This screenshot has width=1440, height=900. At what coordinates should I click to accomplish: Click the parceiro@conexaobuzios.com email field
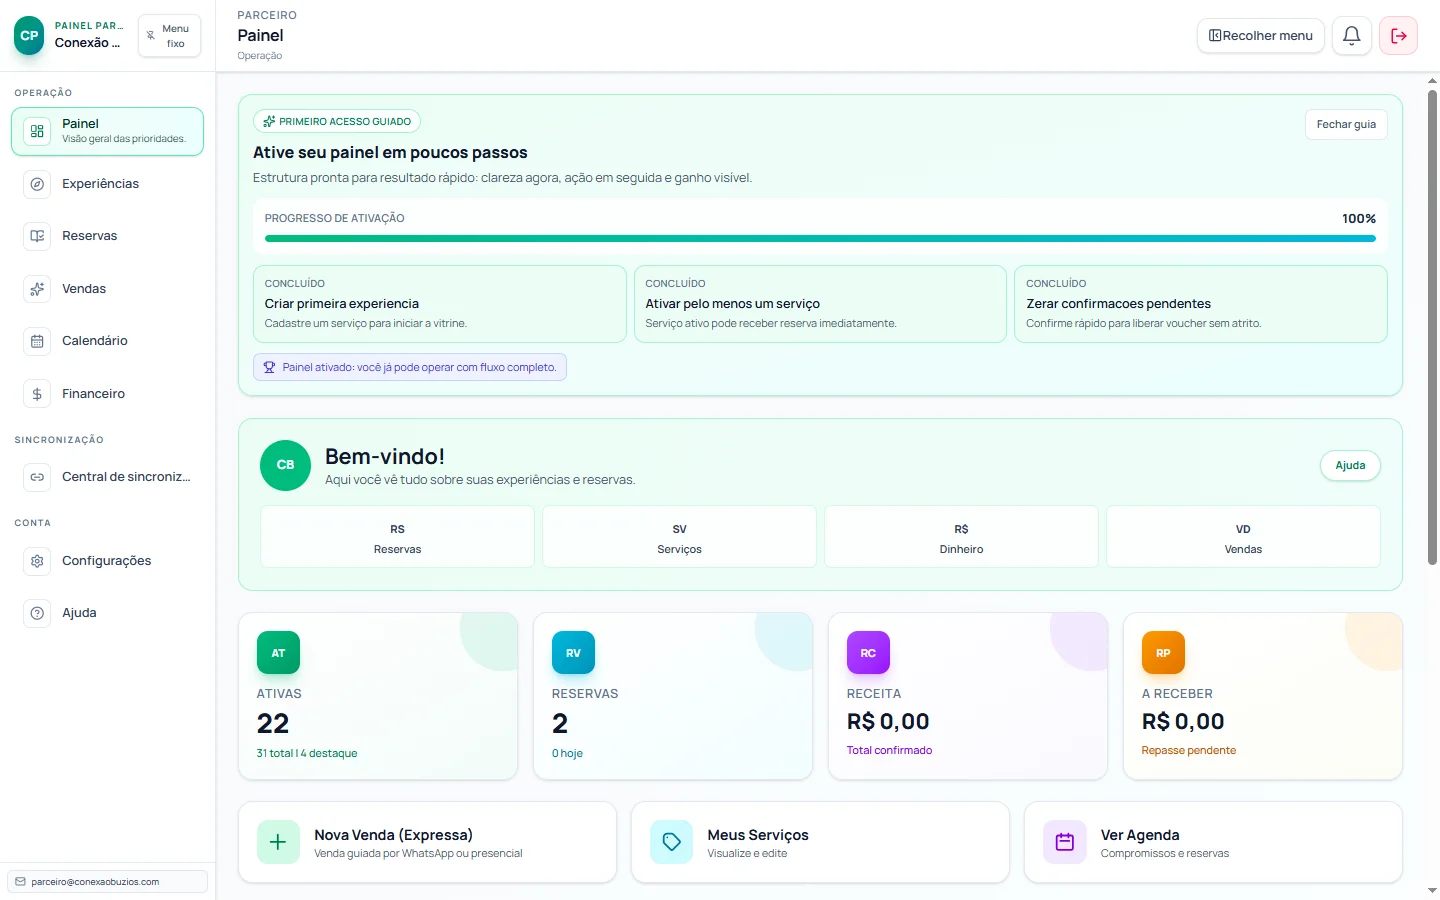[x=107, y=881]
